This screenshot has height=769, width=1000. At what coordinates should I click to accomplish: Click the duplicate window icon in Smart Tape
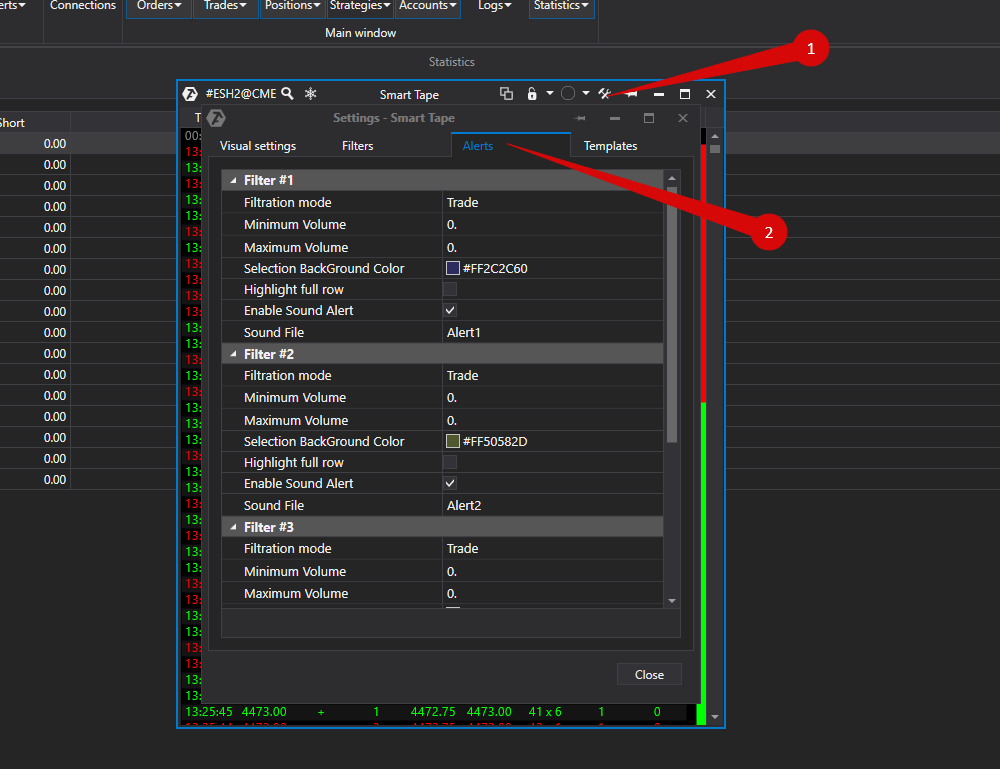506,94
